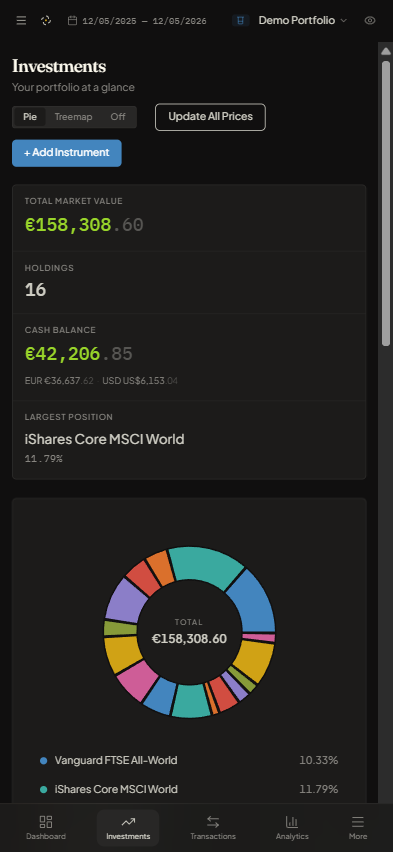Click the total market value €158,308.60 figure

(84, 225)
